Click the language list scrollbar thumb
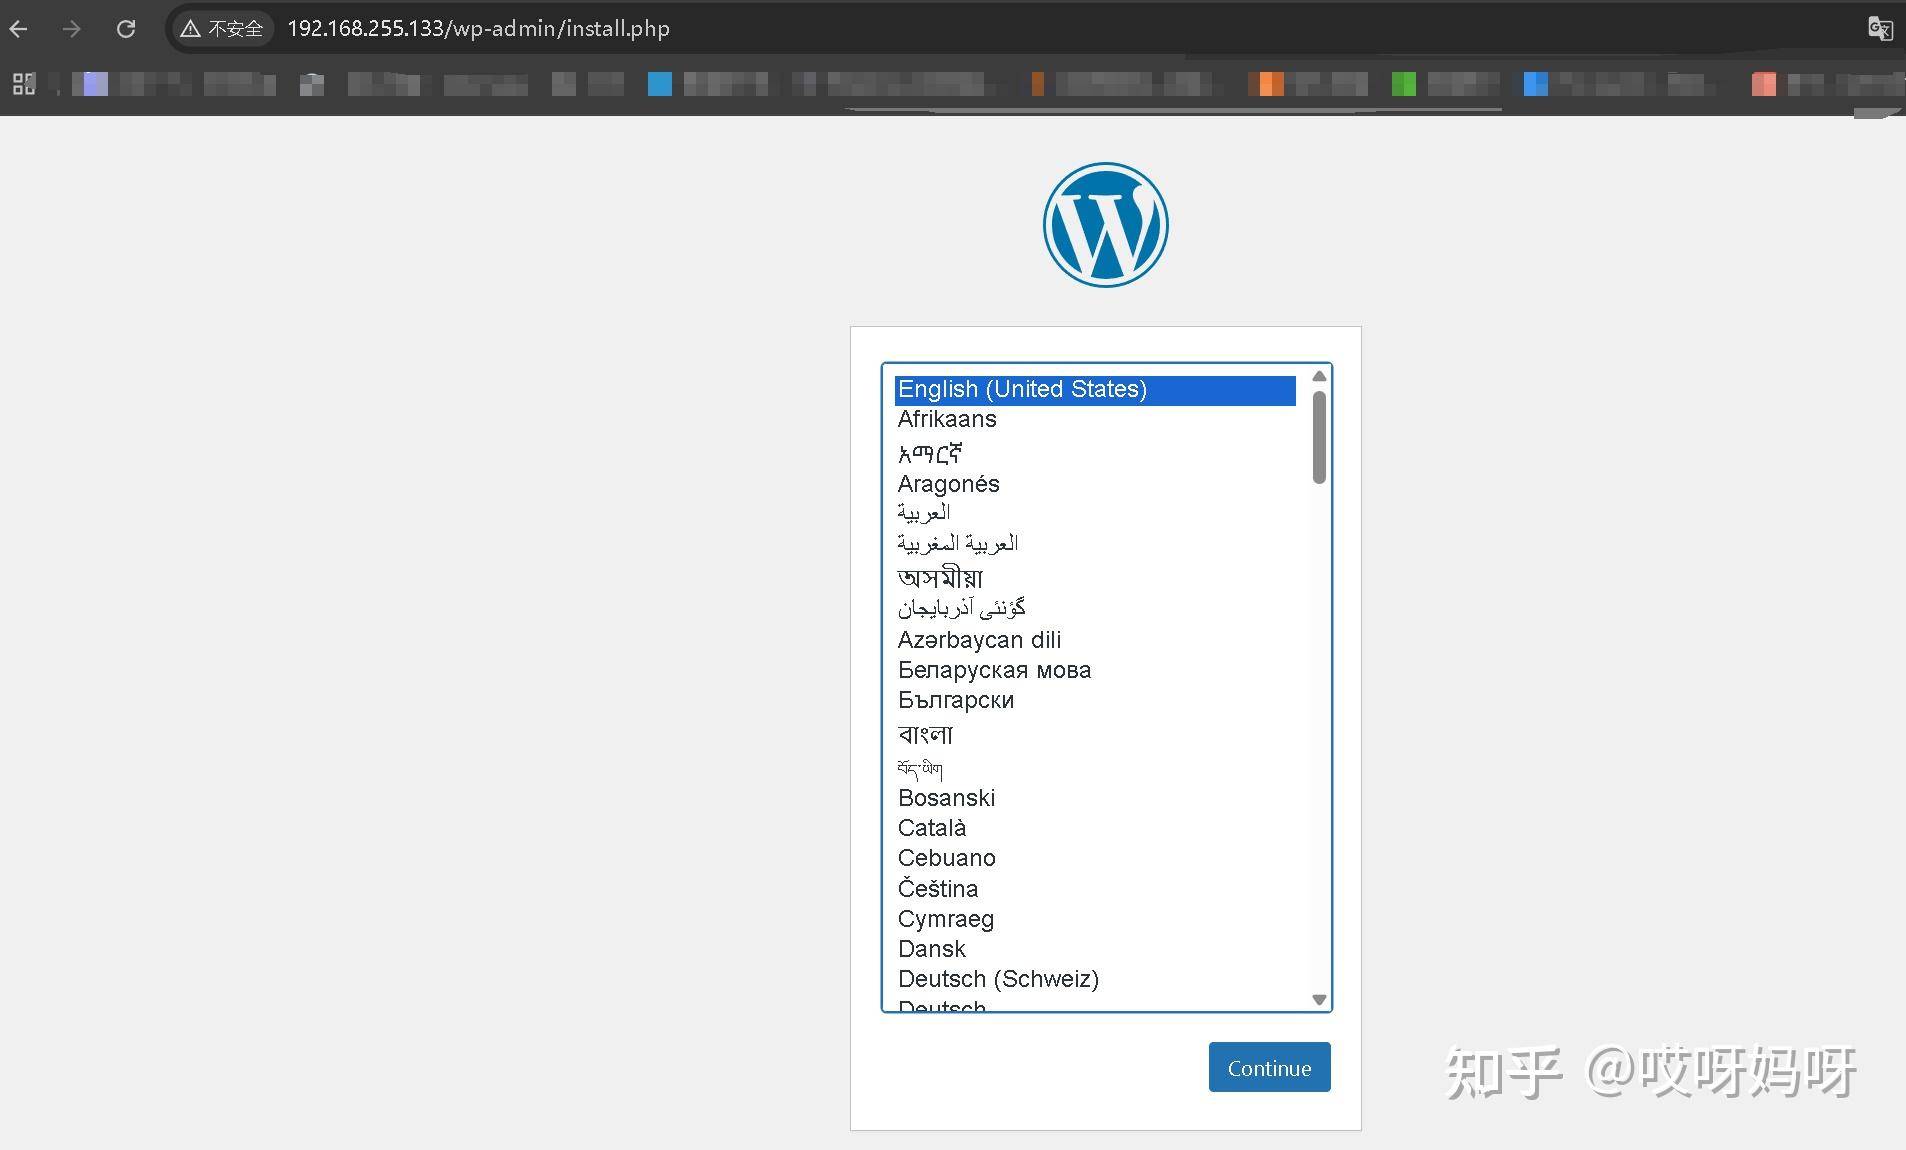Screen dimensions: 1906x1150 pos(1319,437)
